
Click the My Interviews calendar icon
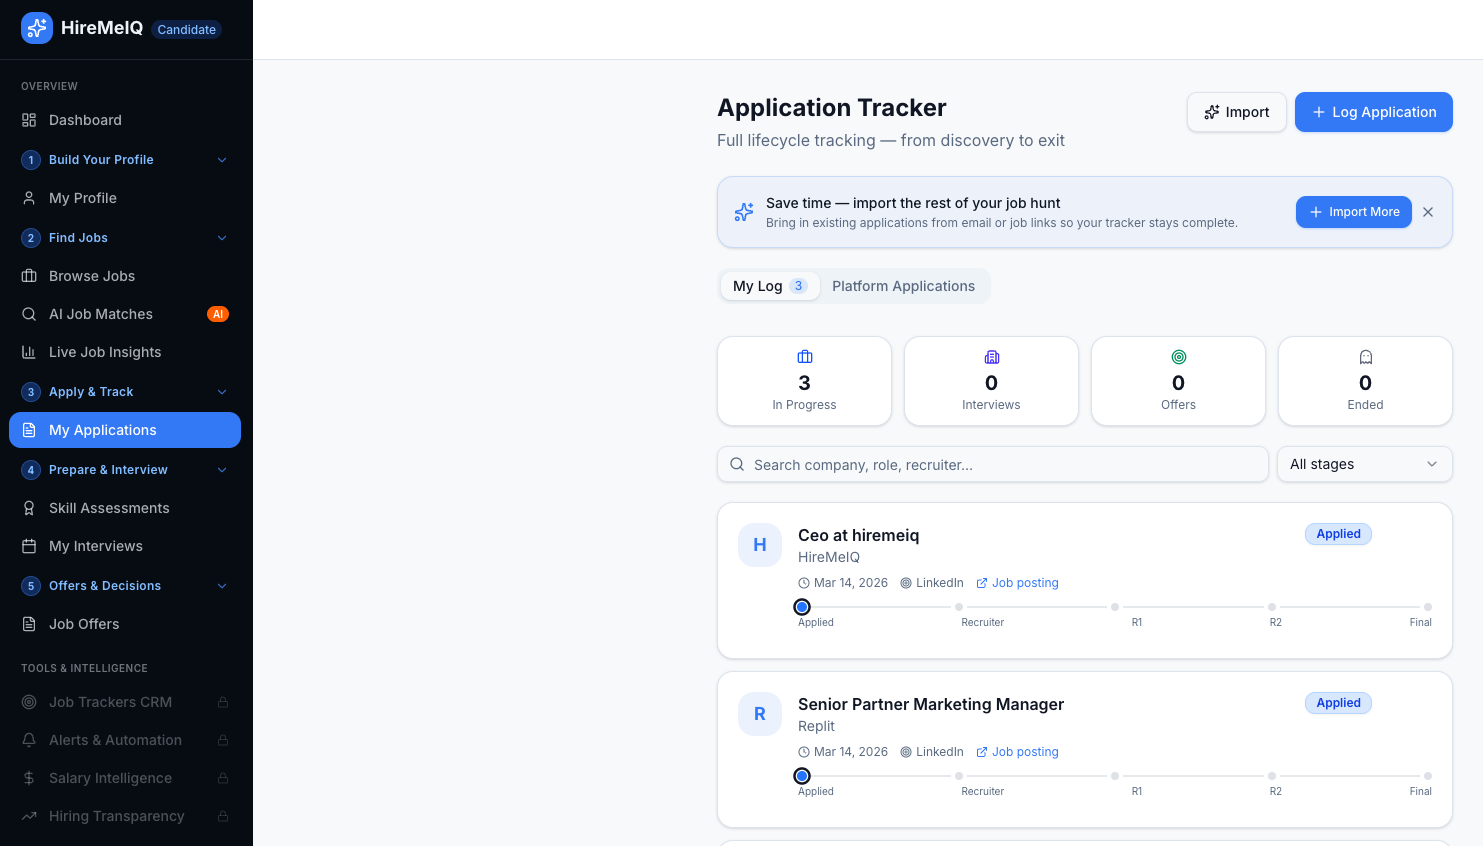(x=29, y=546)
